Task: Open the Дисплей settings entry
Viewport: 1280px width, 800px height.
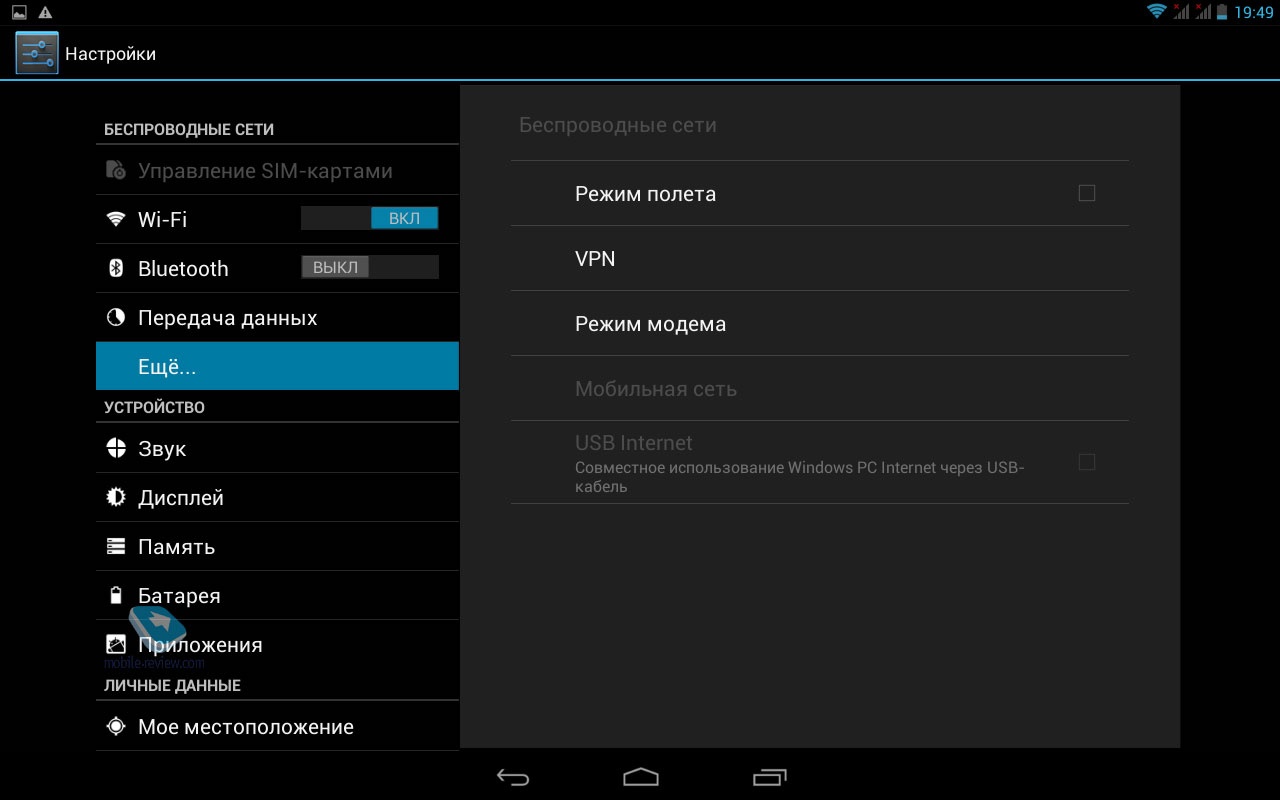Action: click(277, 498)
